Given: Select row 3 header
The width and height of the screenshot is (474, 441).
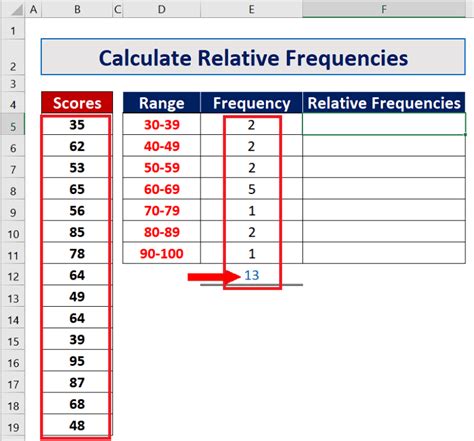Looking at the screenshot, I should pyautogui.click(x=13, y=84).
